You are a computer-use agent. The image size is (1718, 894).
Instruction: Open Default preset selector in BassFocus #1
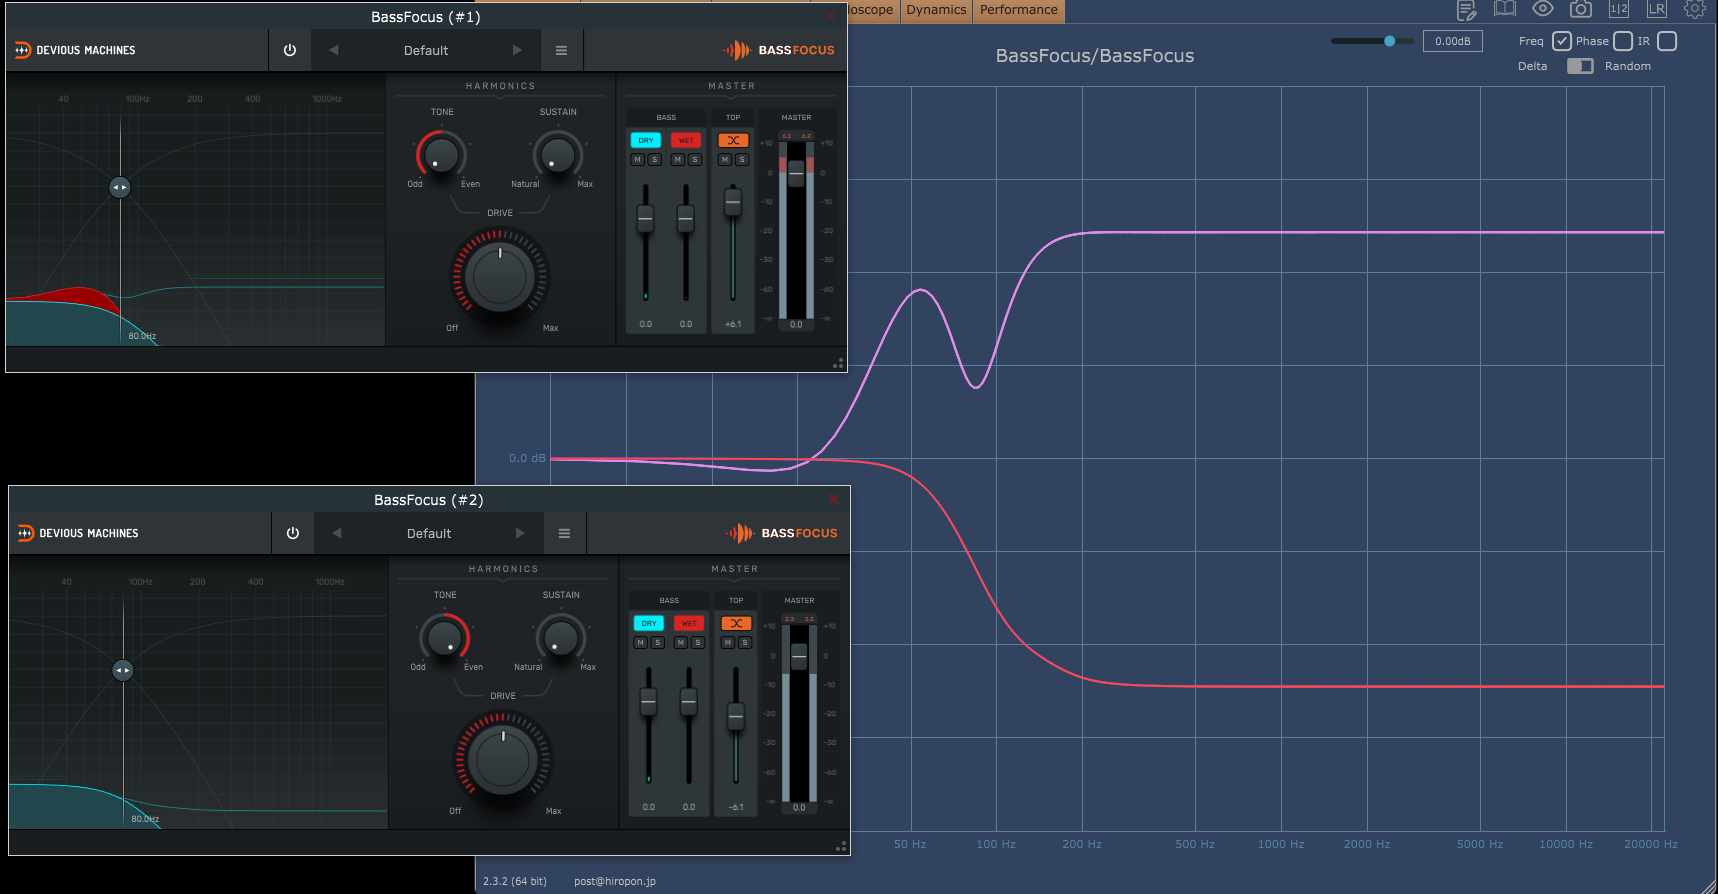[x=426, y=50]
